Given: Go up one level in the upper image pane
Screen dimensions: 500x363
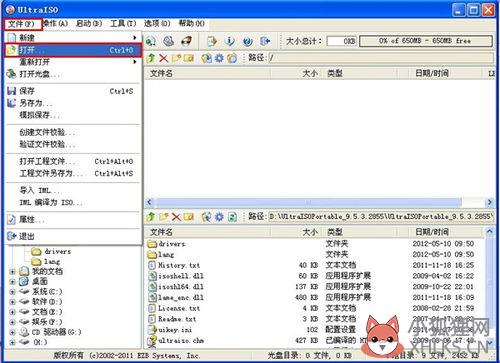Looking at the screenshot, I should 151,58.
